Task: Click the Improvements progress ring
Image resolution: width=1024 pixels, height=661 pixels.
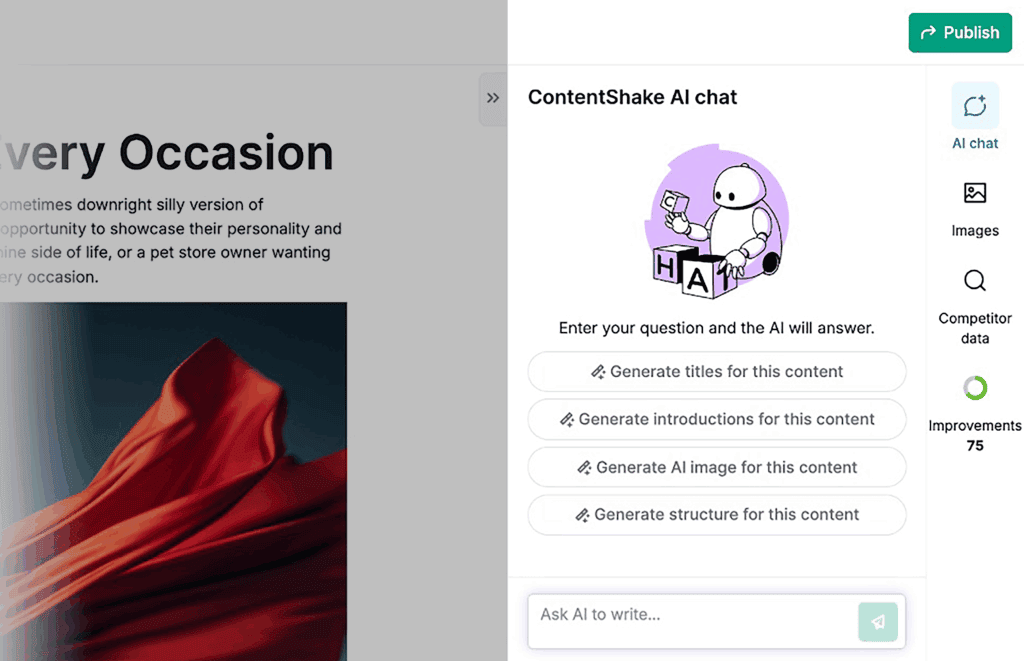Action: coord(975,388)
